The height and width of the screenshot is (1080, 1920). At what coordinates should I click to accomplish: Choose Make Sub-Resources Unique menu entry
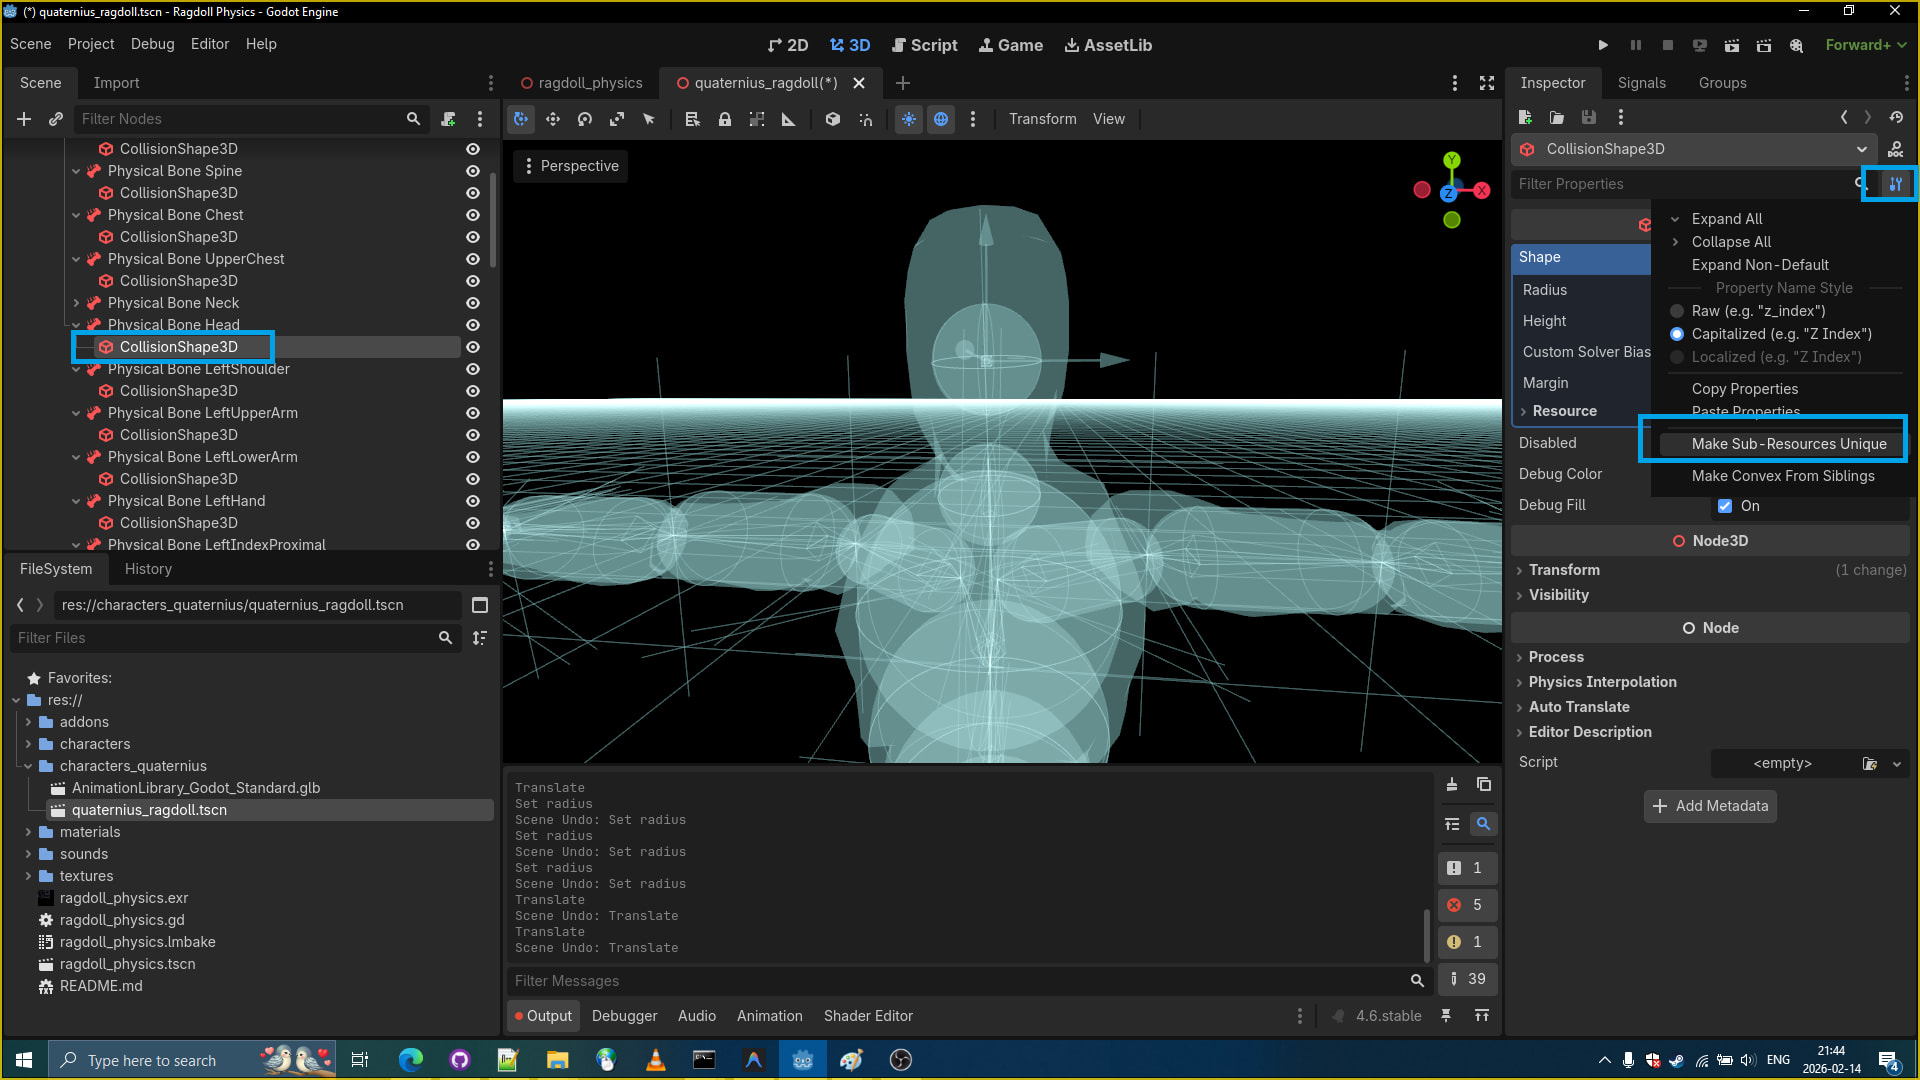[1788, 444]
